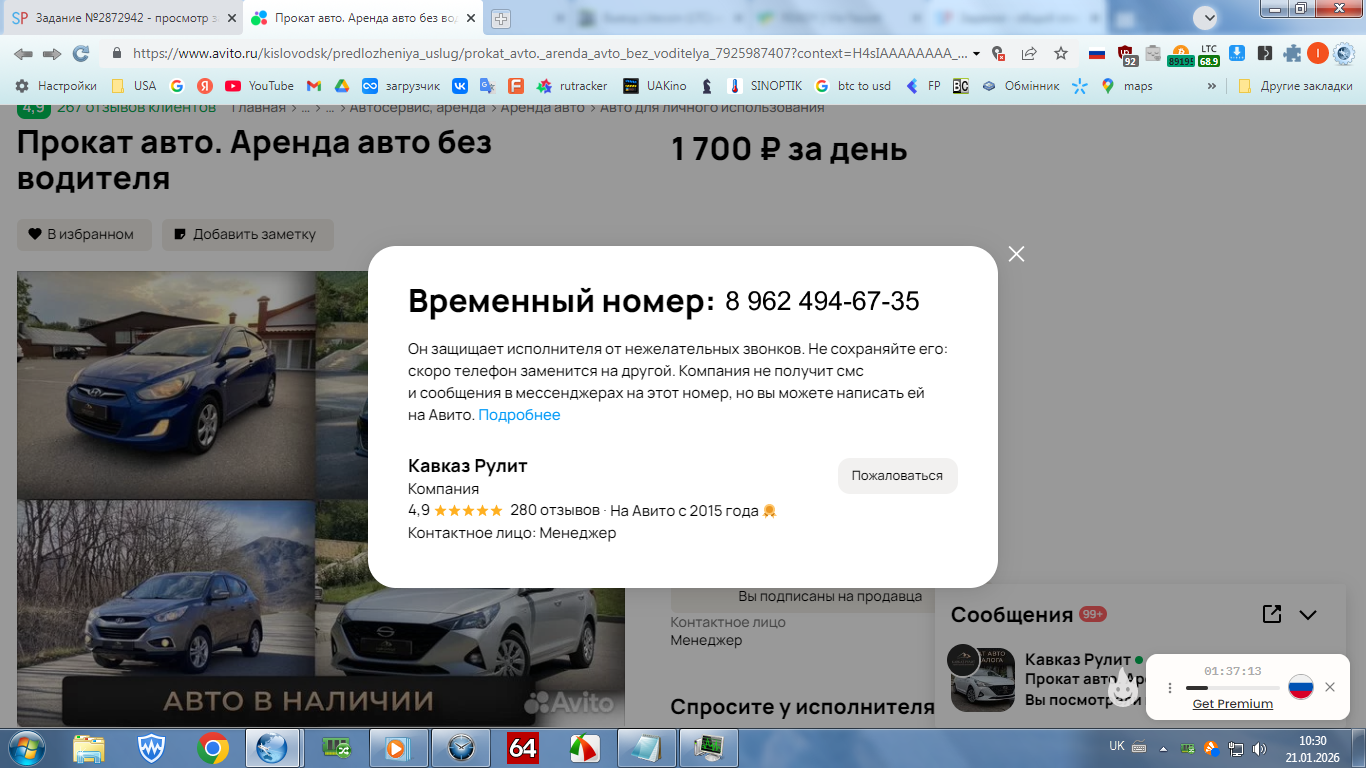Viewport: 1366px width, 768px height.
Task: Click the taskbar volume speaker icon
Action: pyautogui.click(x=1259, y=748)
